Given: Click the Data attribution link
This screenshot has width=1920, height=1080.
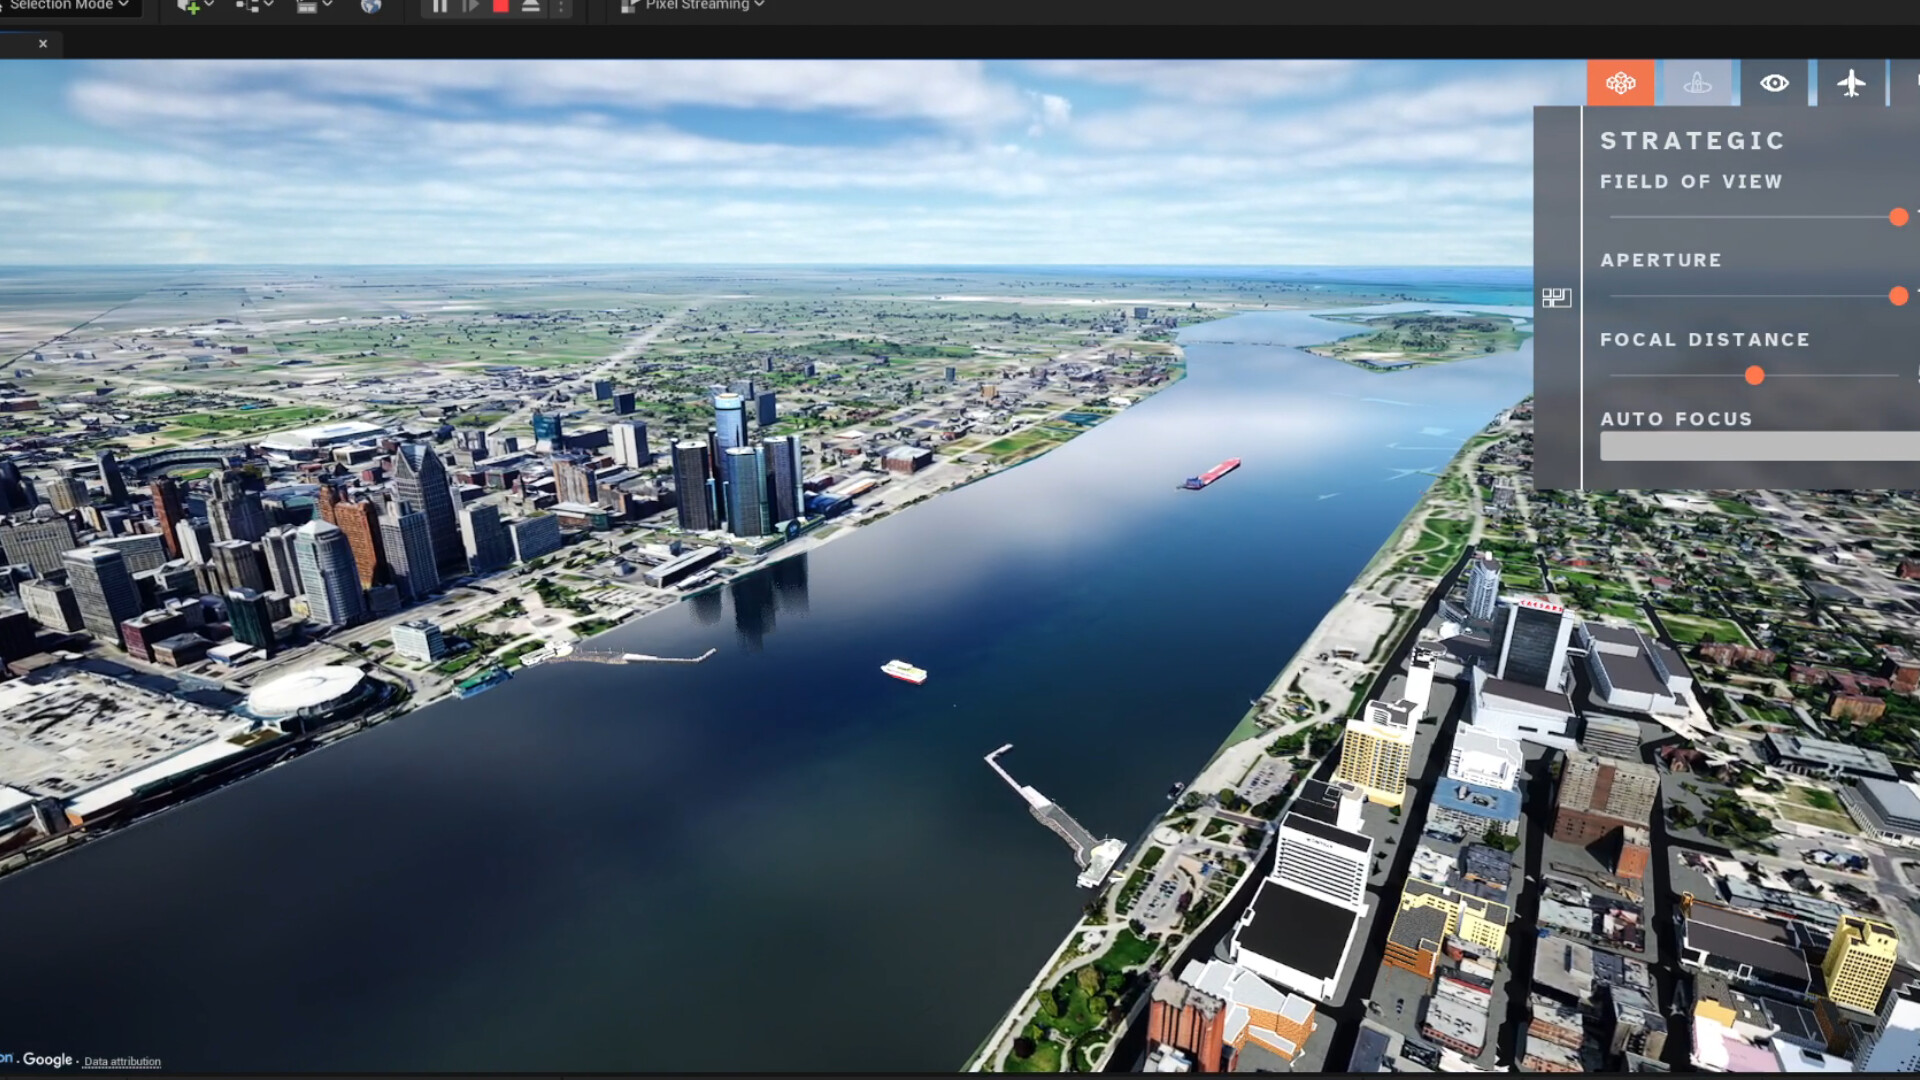Looking at the screenshot, I should pyautogui.click(x=122, y=1062).
